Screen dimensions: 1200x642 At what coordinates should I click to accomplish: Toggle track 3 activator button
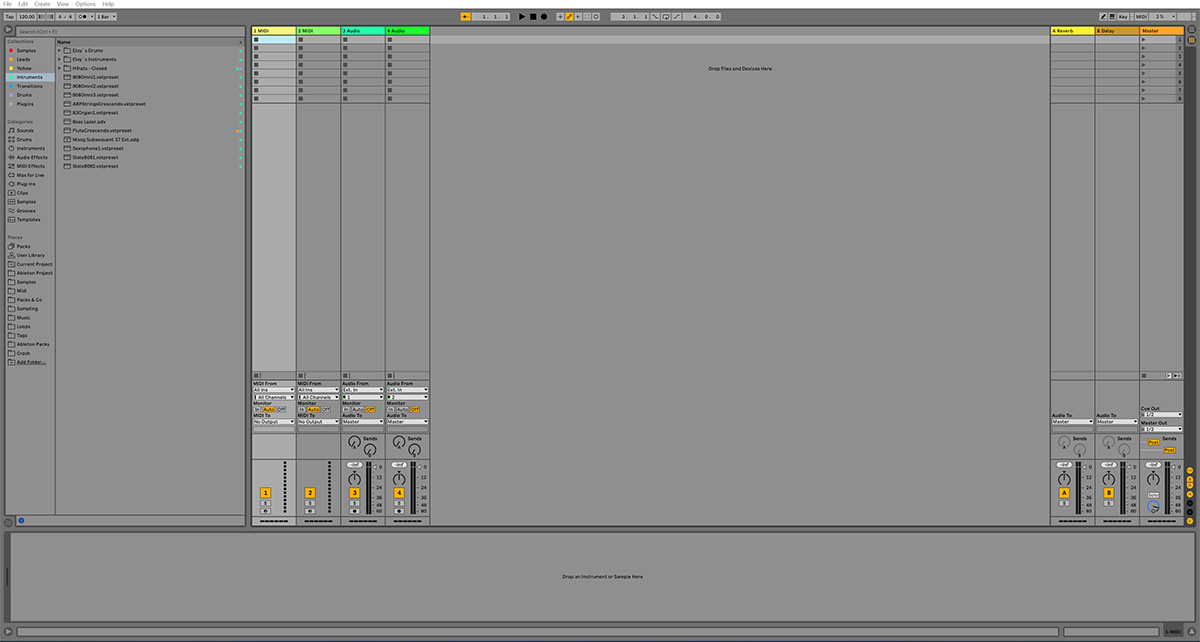pos(354,493)
